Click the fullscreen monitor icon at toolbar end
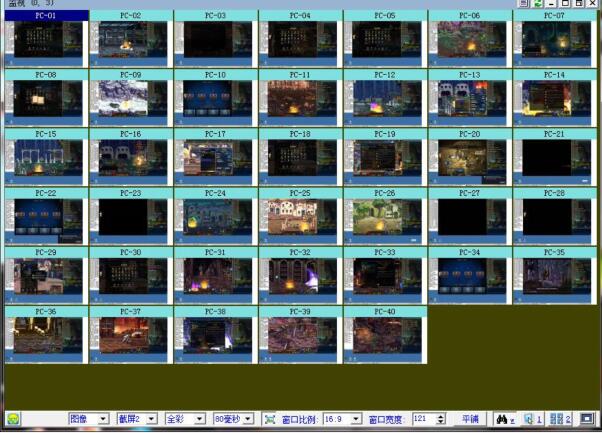Screen dimensions: 602x433 587,418
